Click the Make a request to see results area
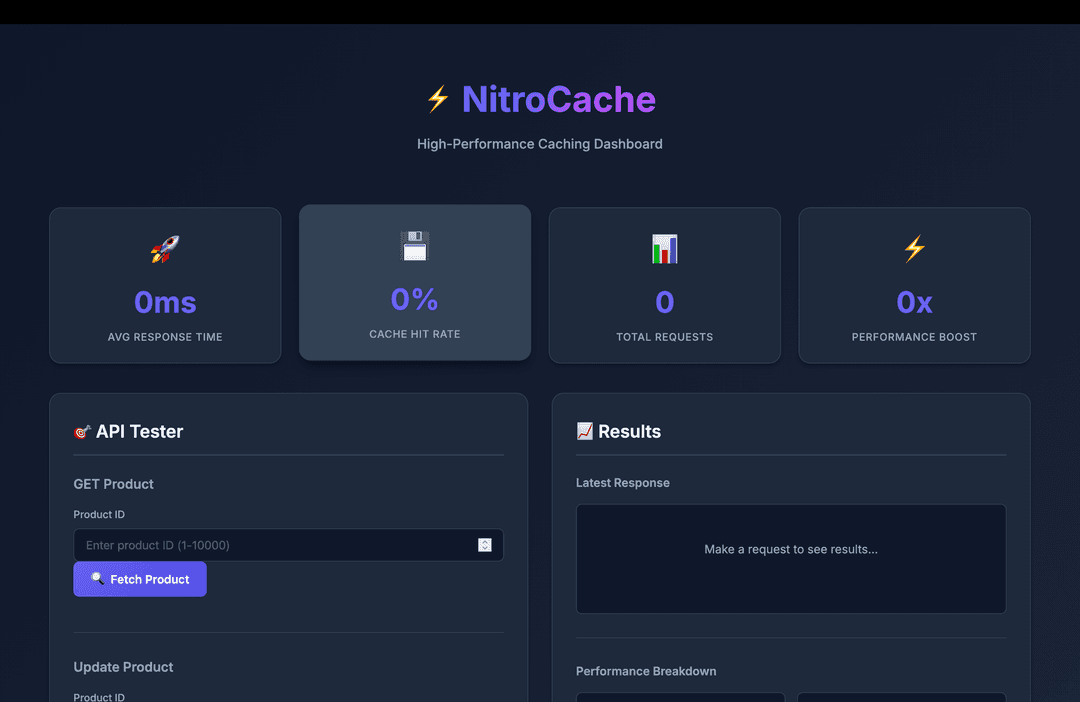Screen dimensions: 1080x702 coord(790,549)
